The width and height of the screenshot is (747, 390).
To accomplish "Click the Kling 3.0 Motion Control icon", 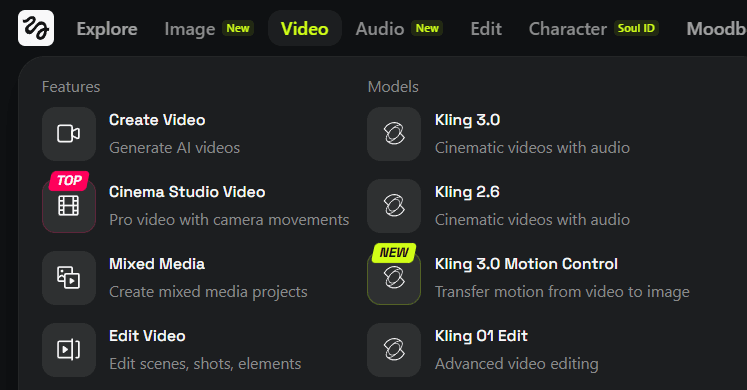I will pos(394,278).
